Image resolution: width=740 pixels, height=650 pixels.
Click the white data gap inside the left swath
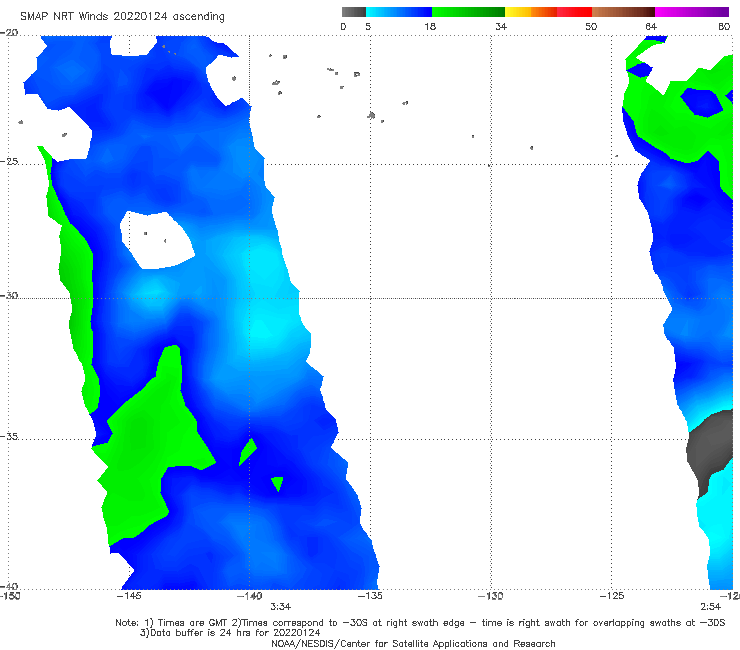pos(158,241)
